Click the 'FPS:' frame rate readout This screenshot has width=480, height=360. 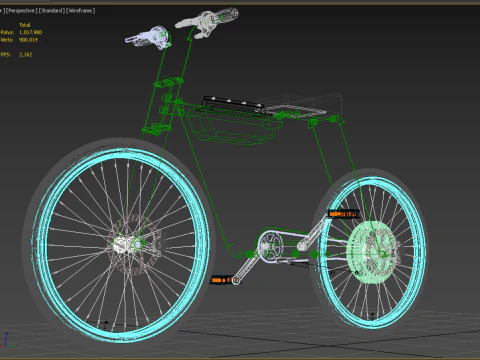pyautogui.click(x=16, y=54)
